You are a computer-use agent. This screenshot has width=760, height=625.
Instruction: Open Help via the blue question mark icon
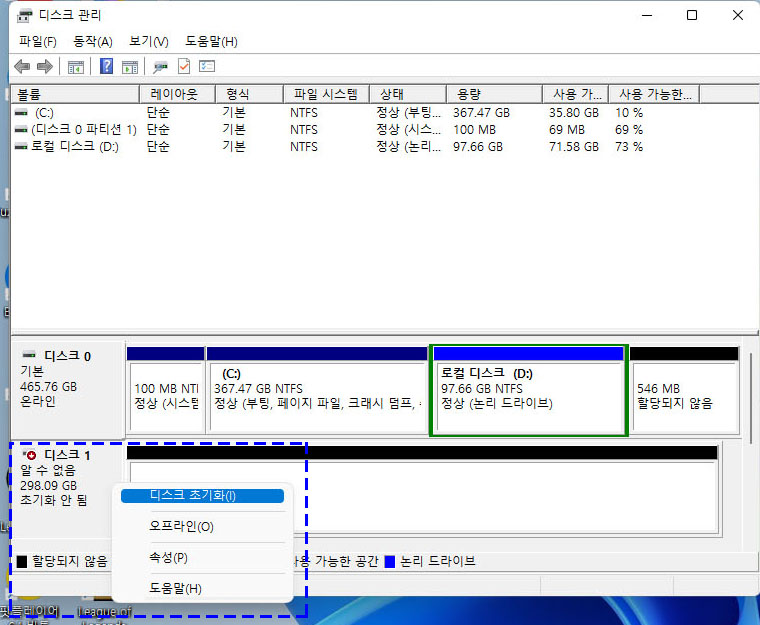pos(107,66)
